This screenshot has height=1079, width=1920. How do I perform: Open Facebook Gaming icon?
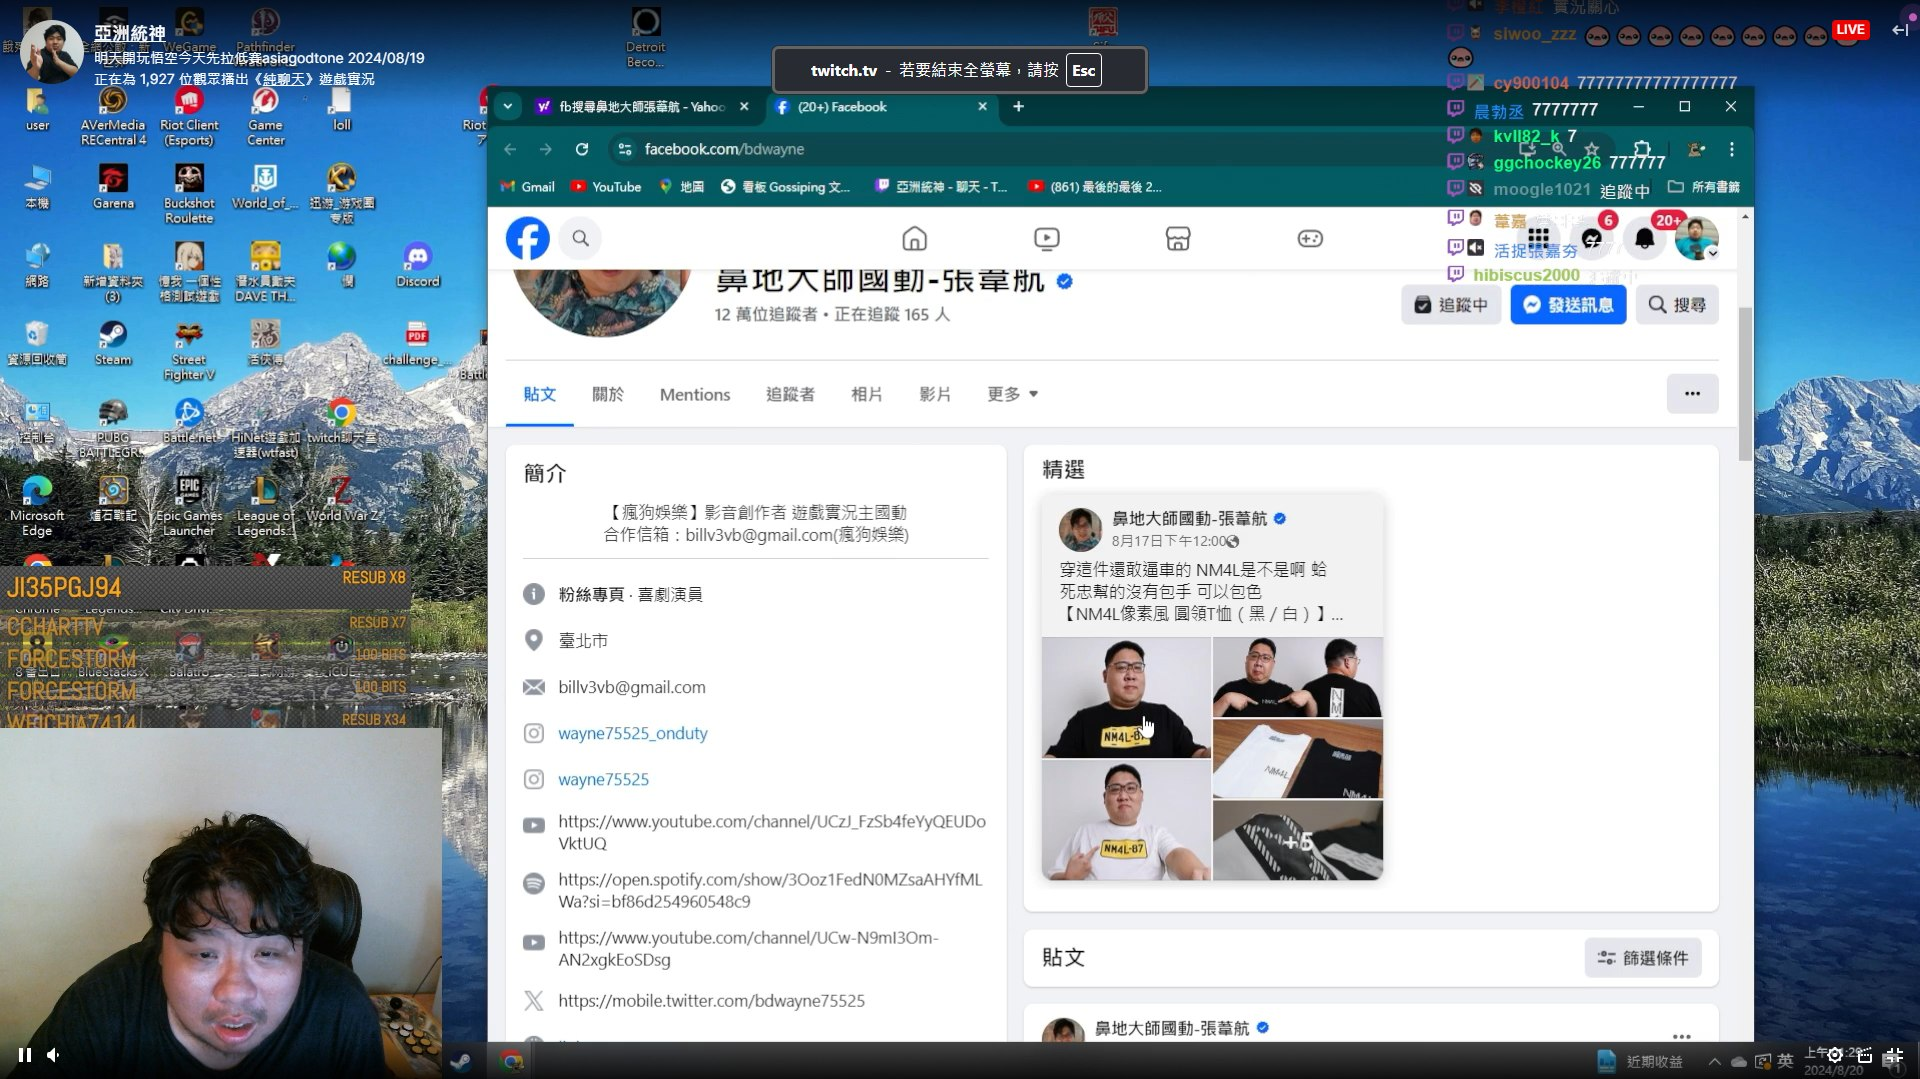pyautogui.click(x=1309, y=238)
